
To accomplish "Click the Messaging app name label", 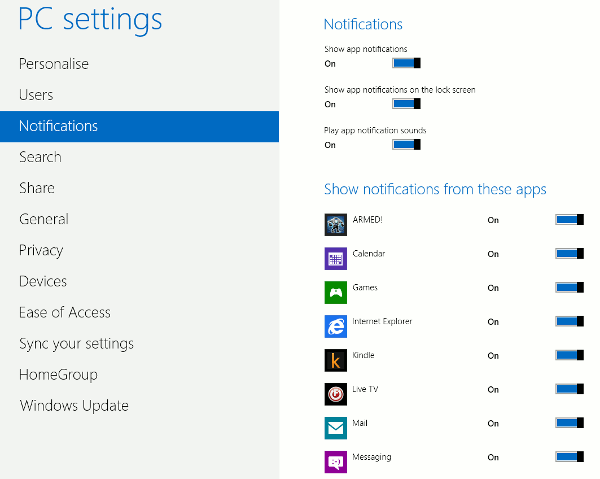I will click(x=372, y=457).
